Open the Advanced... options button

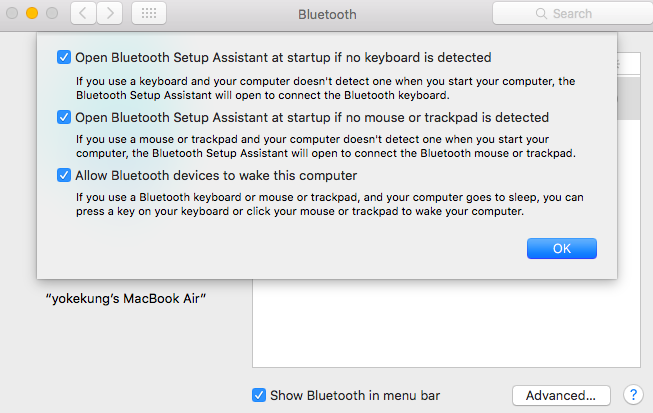561,395
